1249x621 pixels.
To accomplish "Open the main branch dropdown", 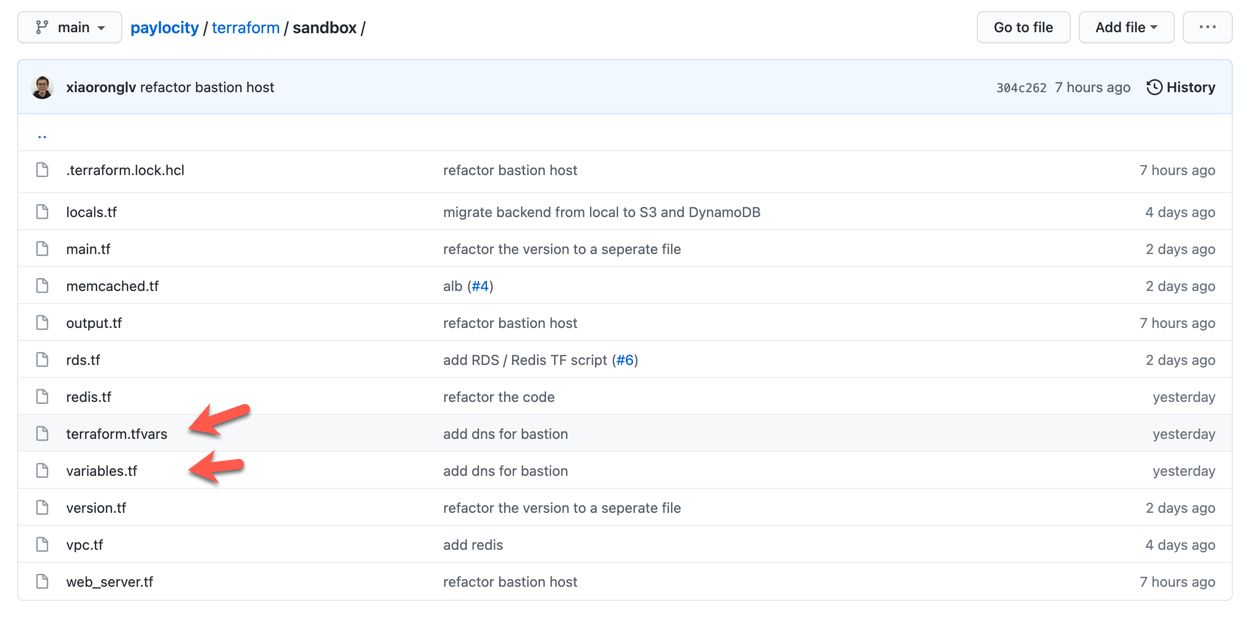I will pos(69,27).
